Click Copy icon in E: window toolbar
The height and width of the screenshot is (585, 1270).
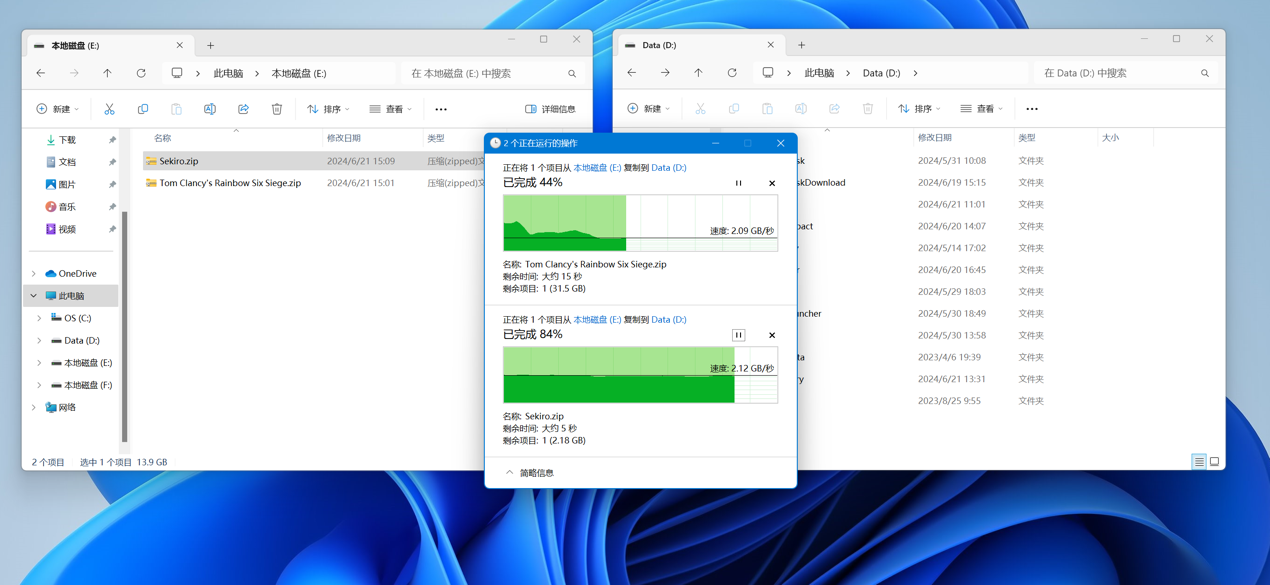pos(143,109)
